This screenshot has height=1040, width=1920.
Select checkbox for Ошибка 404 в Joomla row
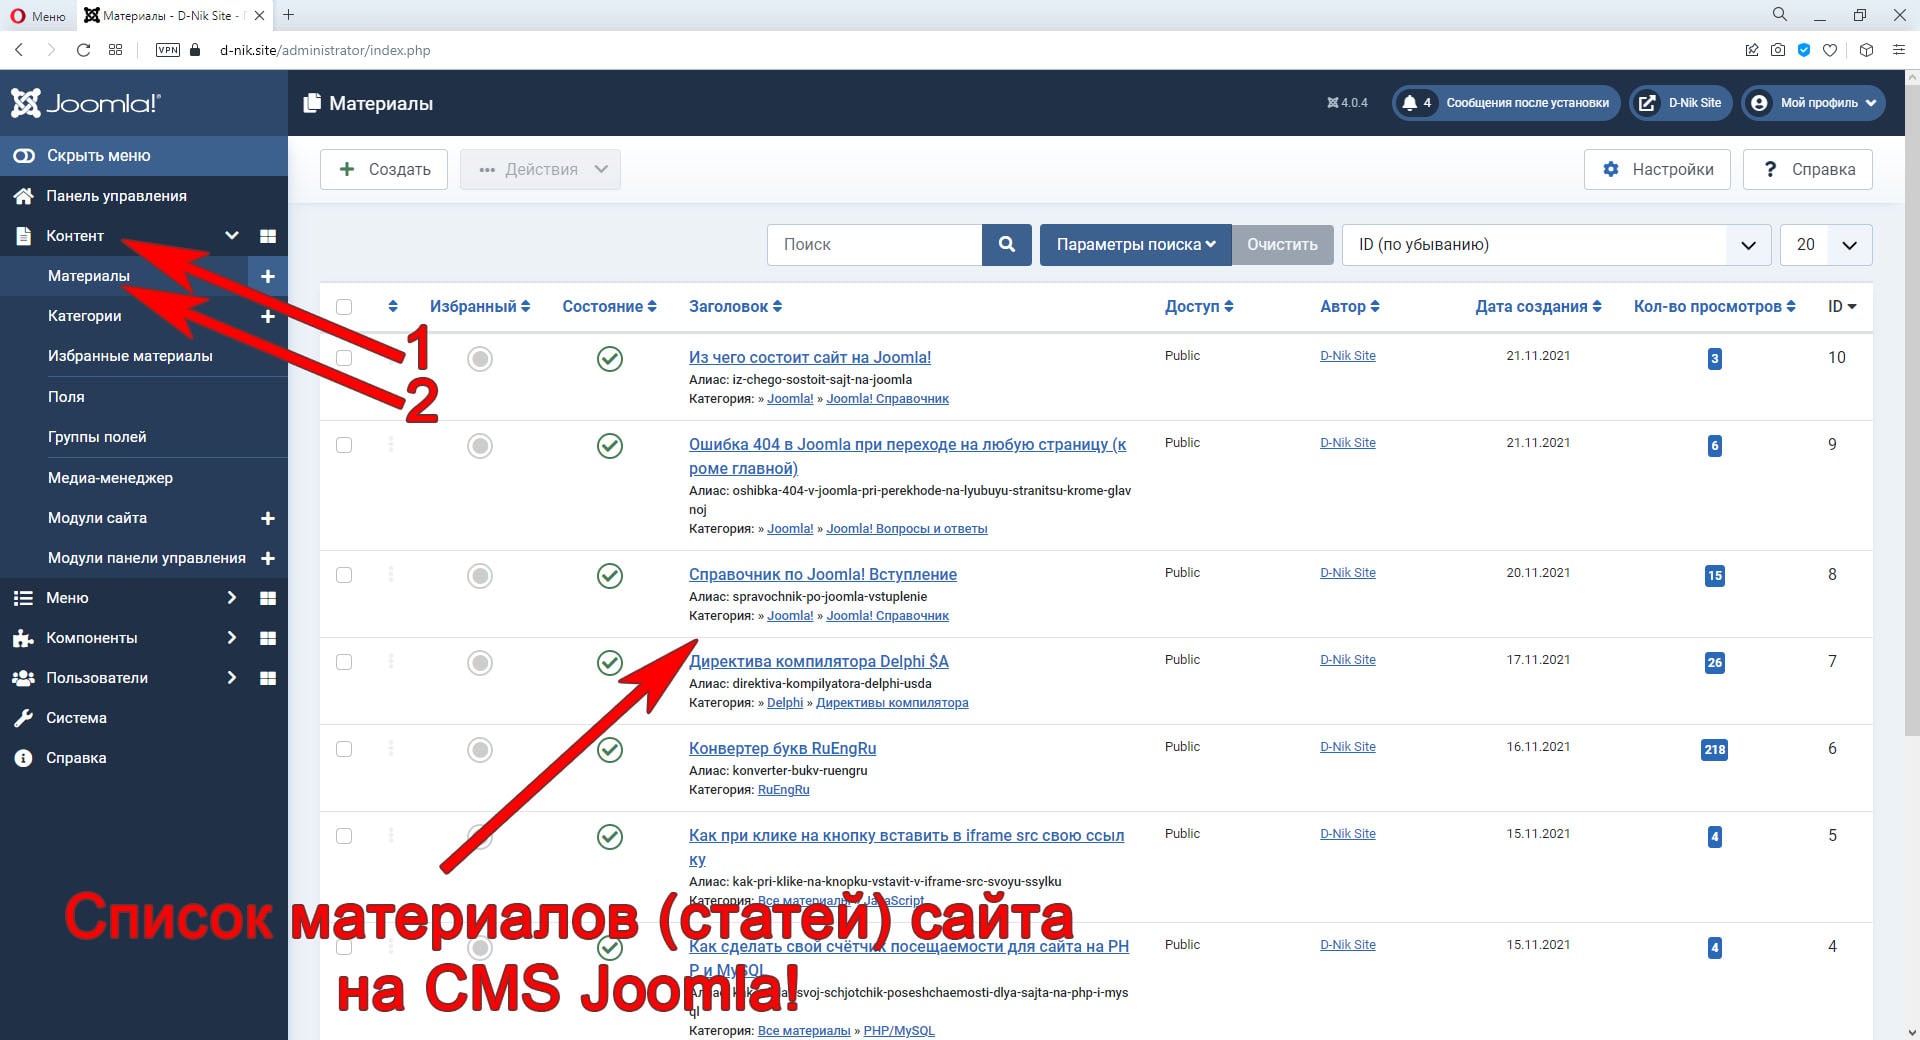pyautogui.click(x=344, y=445)
